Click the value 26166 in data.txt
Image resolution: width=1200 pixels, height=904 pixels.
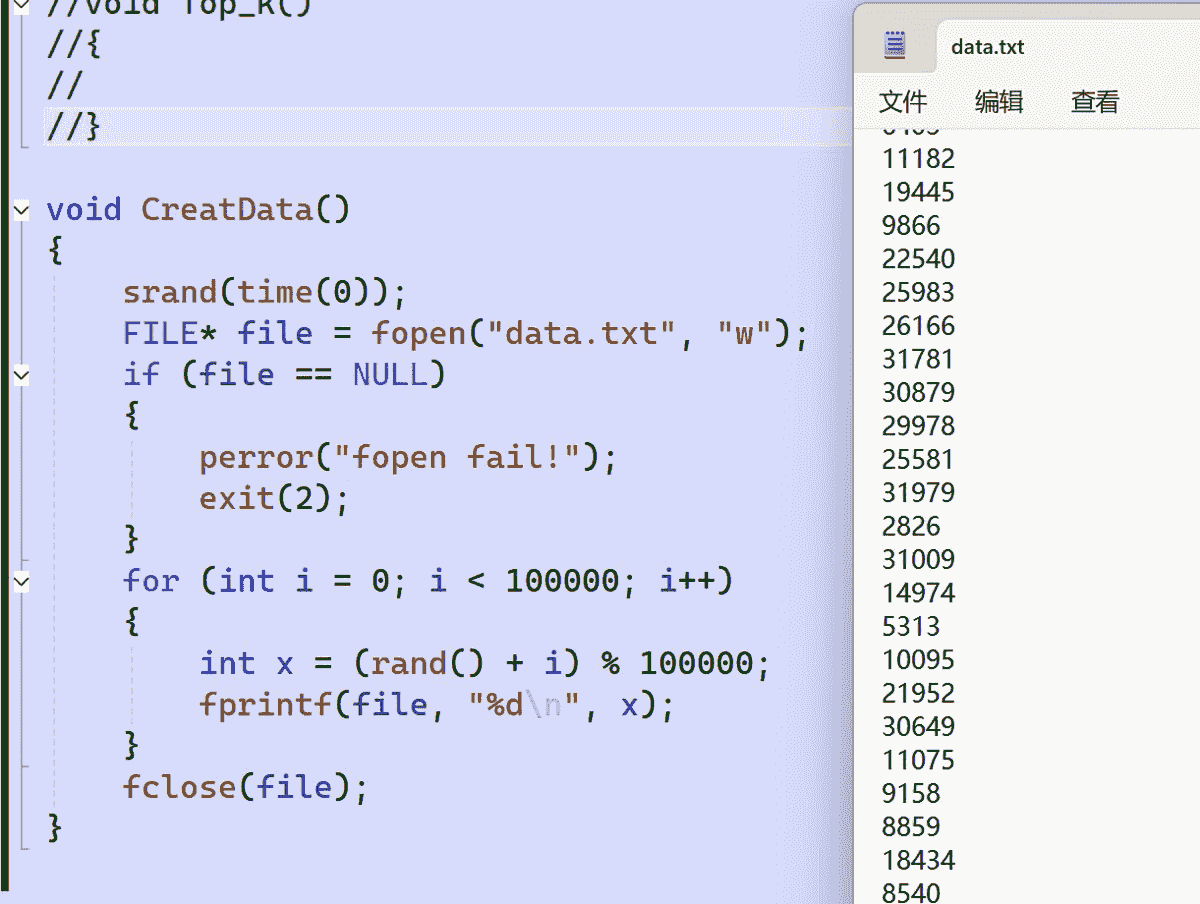pyautogui.click(x=918, y=325)
